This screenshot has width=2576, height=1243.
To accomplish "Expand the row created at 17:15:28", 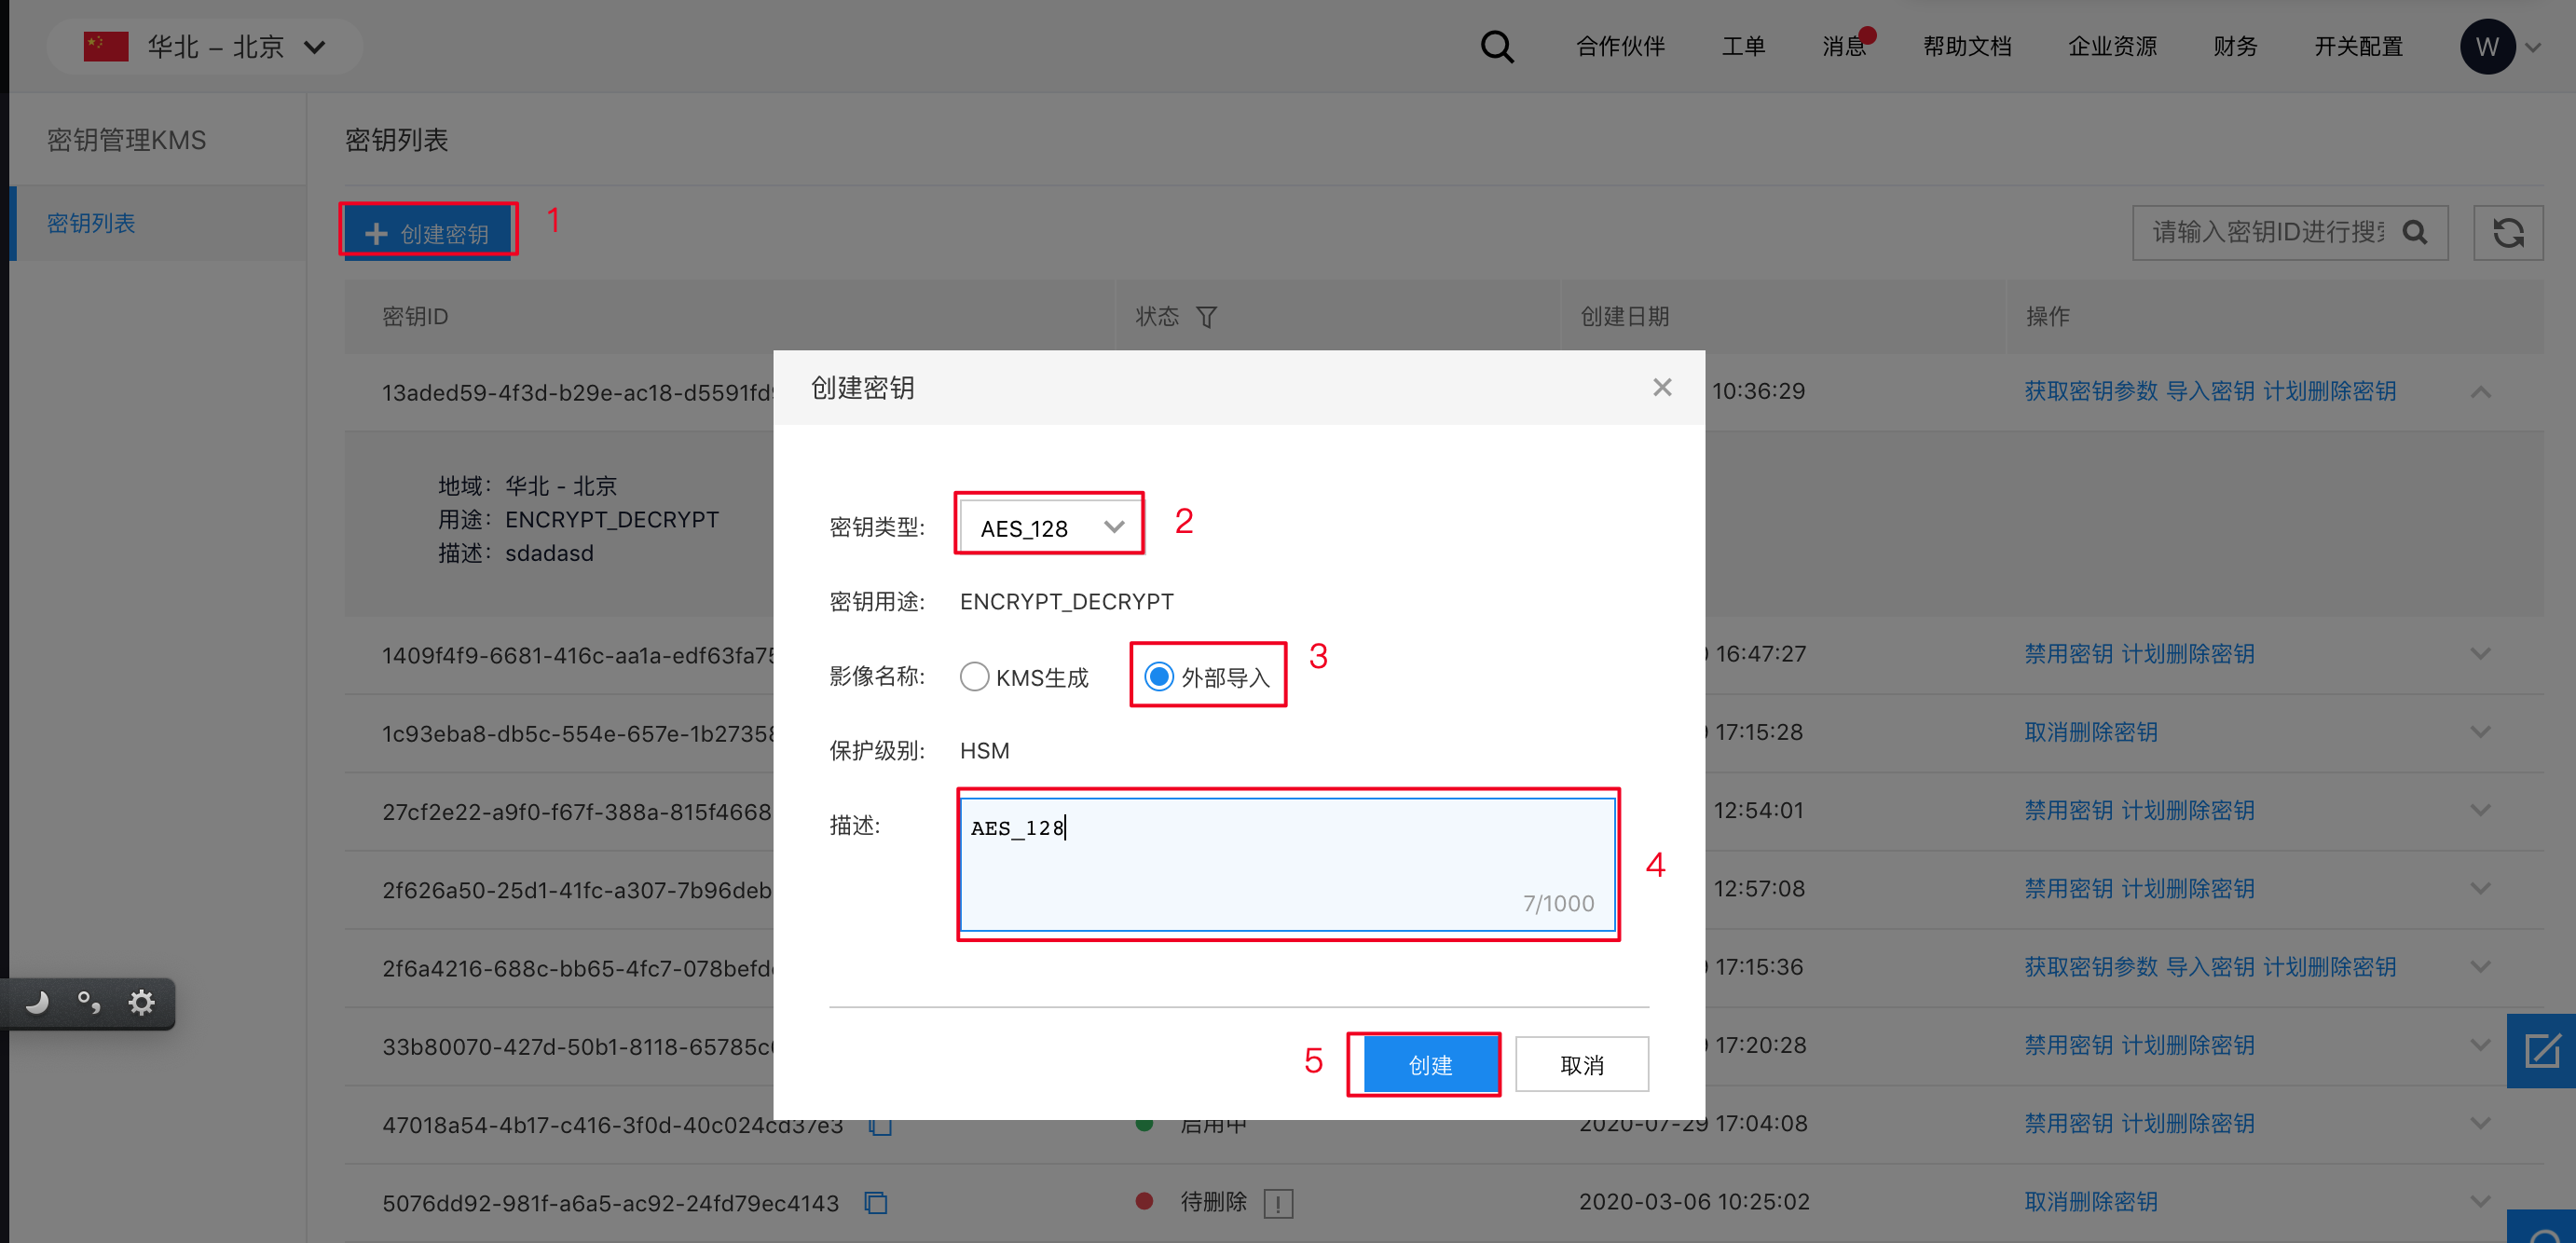I will [x=2480, y=732].
